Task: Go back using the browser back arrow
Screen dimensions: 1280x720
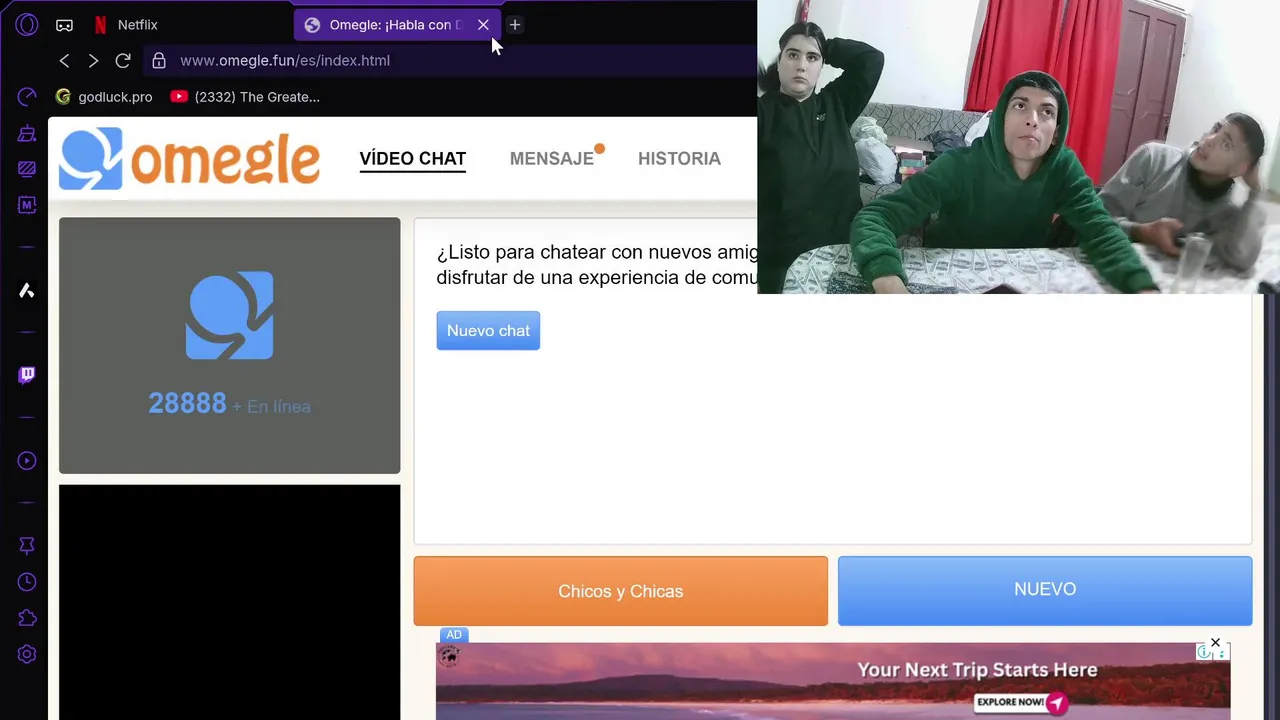Action: (x=64, y=61)
